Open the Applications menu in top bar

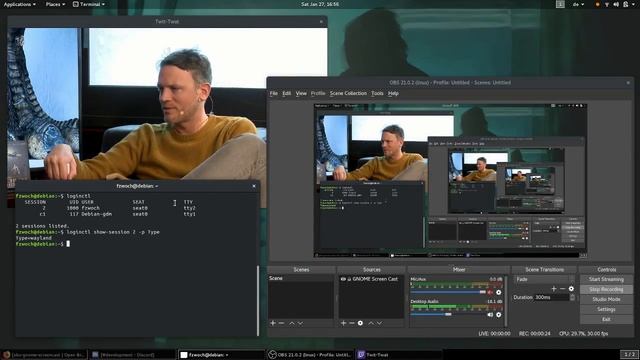pyautogui.click(x=19, y=4)
